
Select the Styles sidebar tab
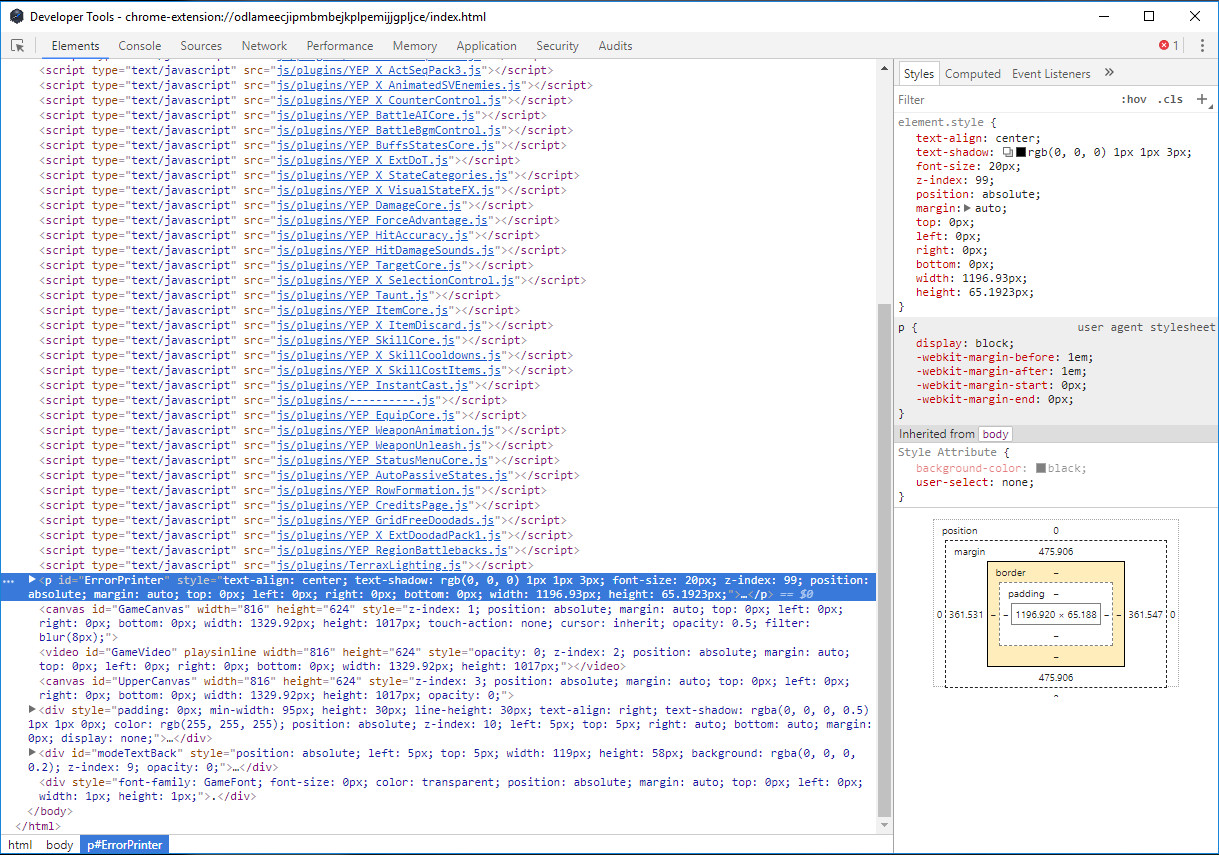[x=918, y=74]
